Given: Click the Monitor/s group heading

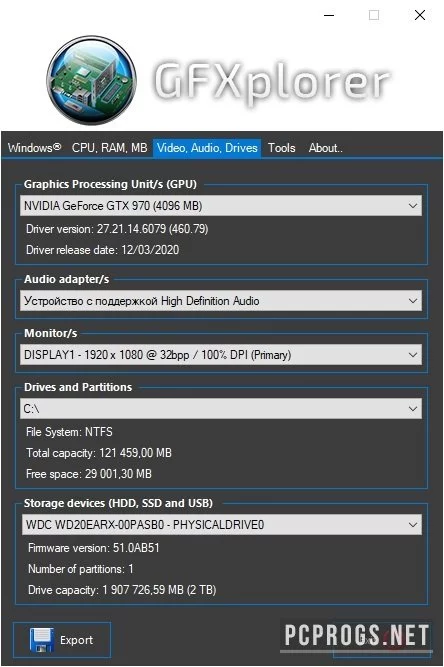Looking at the screenshot, I should click(51, 333).
